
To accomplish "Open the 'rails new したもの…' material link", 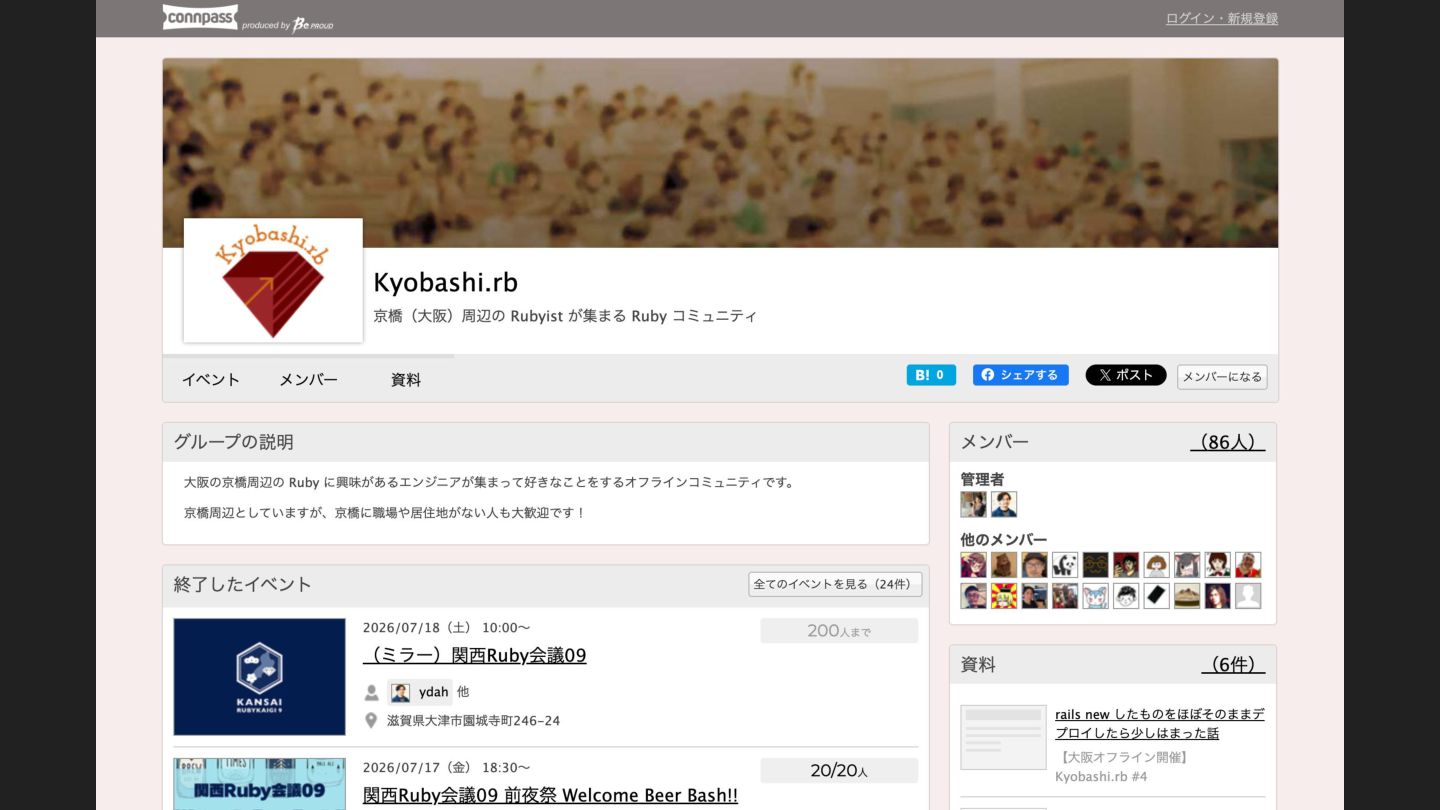I will point(1160,724).
